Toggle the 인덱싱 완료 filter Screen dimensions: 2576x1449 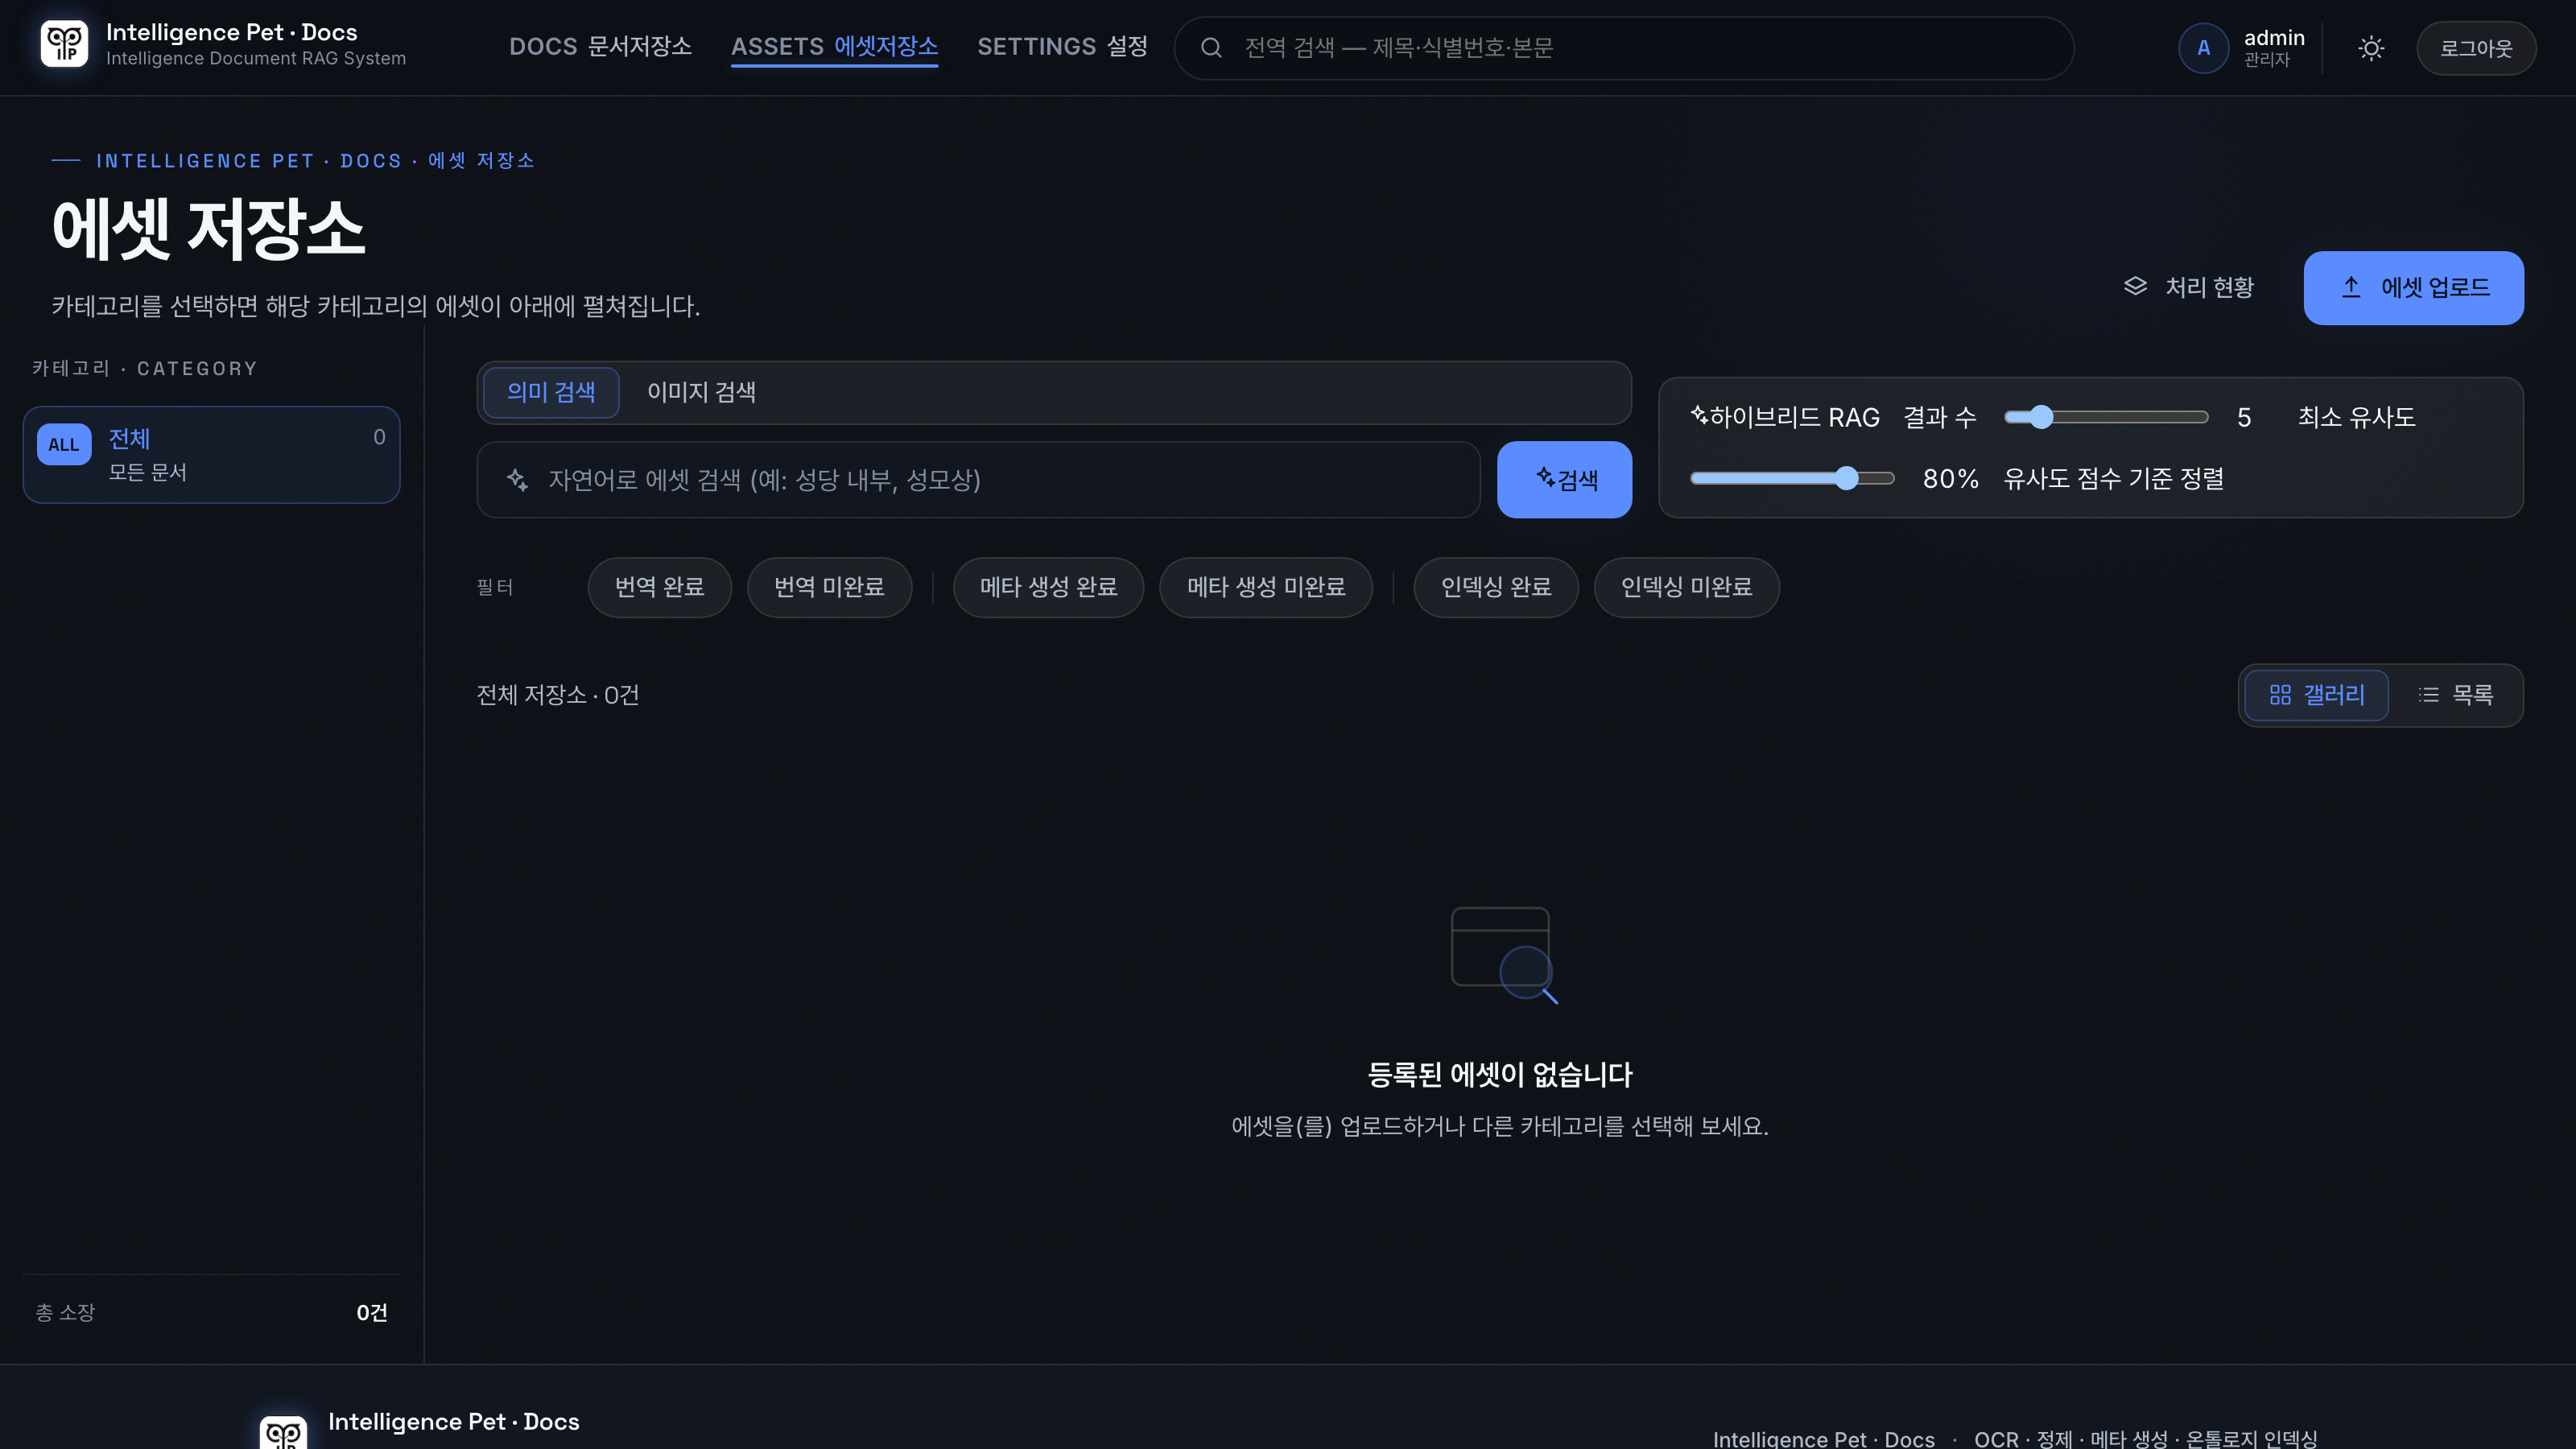tap(1496, 587)
